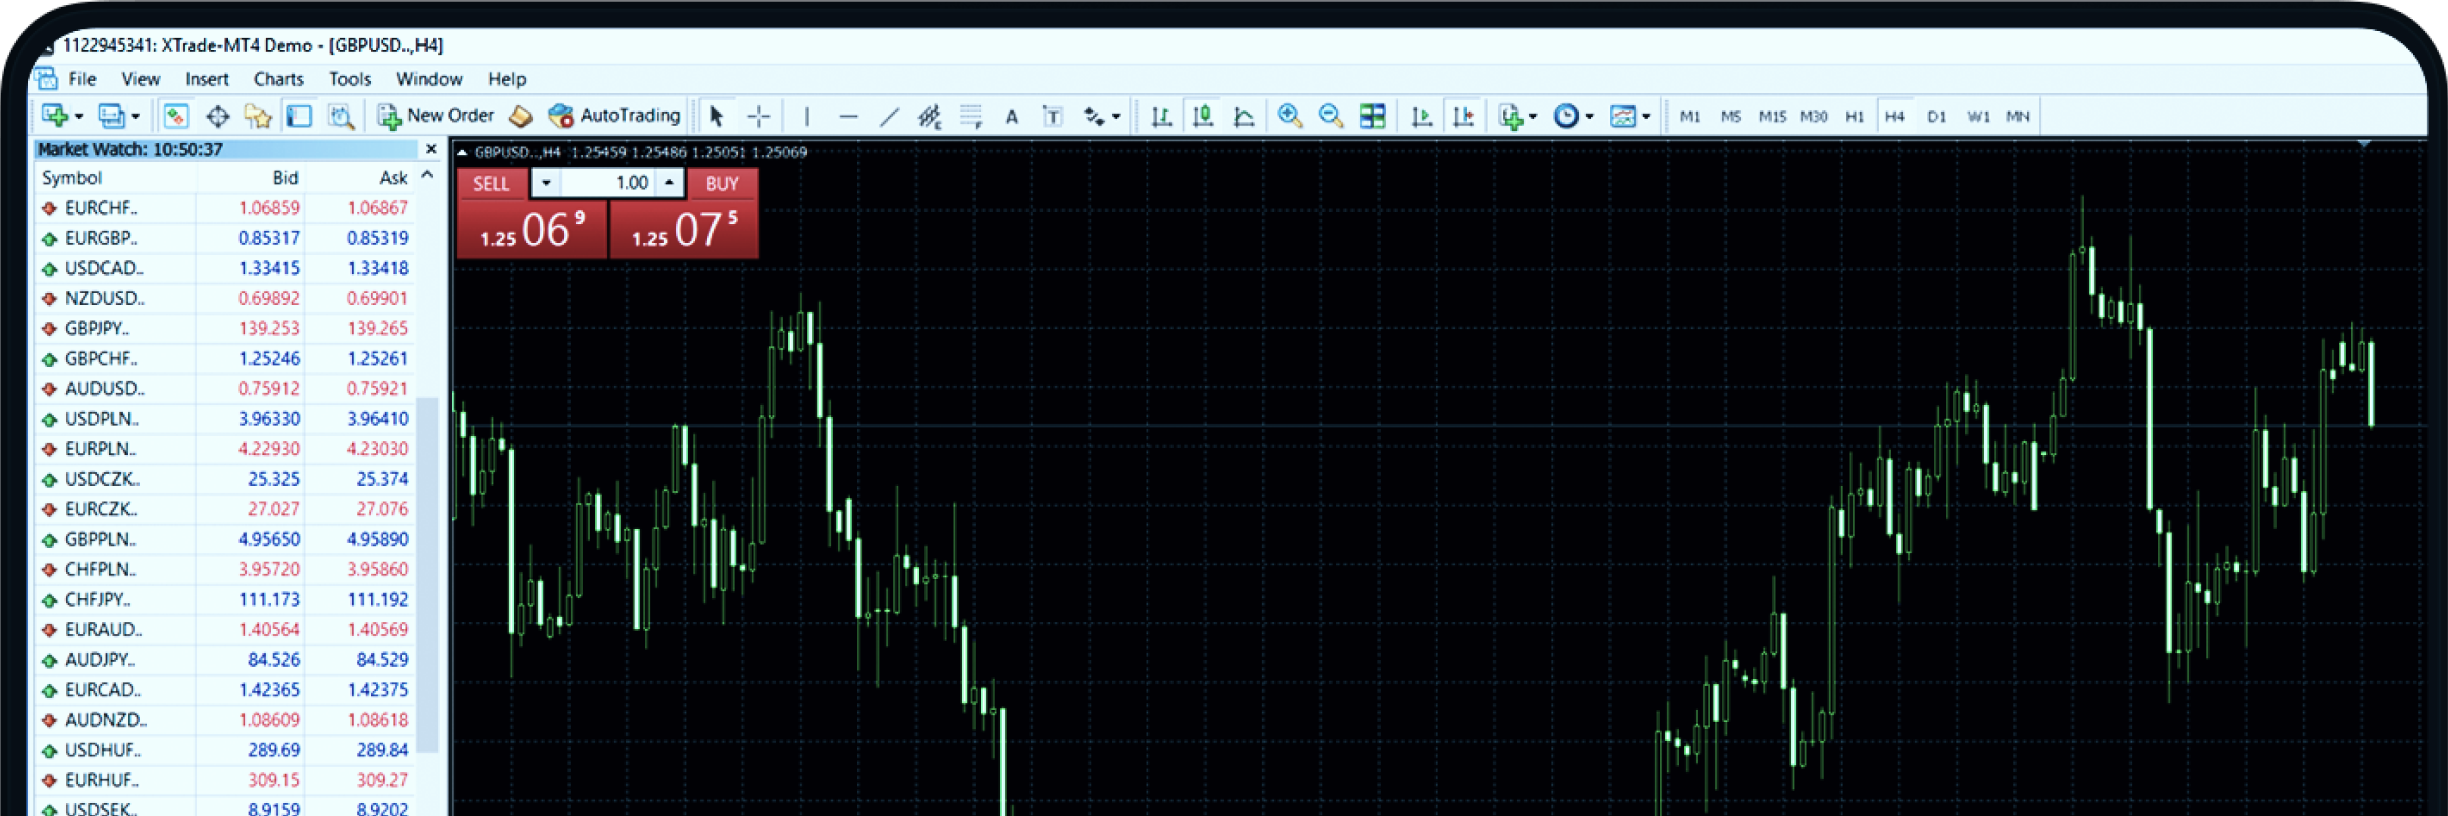
Task: Select the draw vertical line tool
Action: 807,117
